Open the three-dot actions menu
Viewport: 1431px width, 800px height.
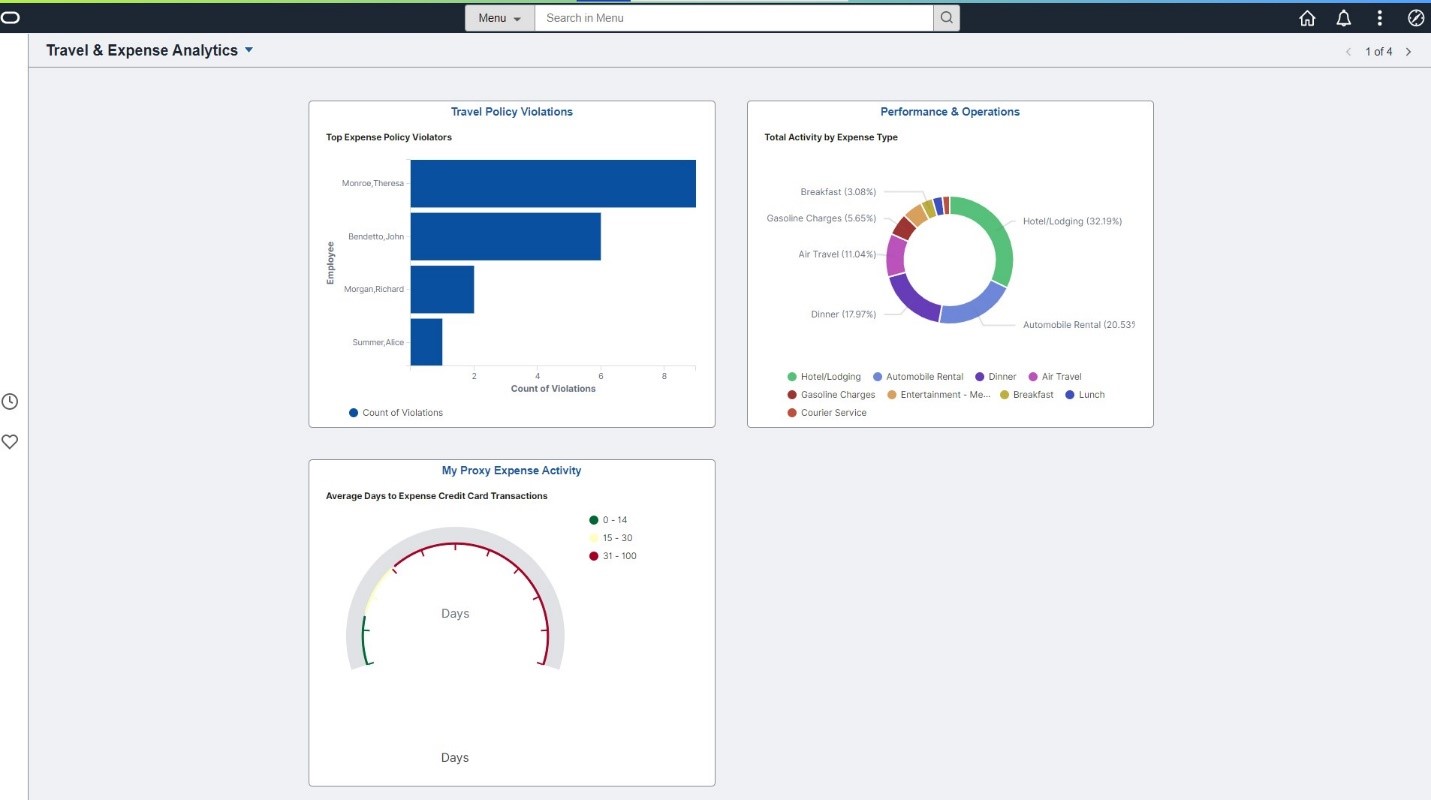[x=1380, y=18]
